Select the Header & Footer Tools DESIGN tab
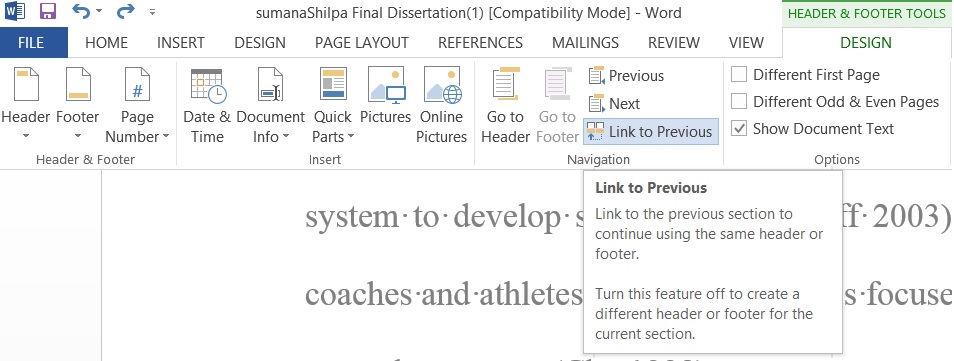Image resolution: width=954 pixels, height=361 pixels. (866, 43)
